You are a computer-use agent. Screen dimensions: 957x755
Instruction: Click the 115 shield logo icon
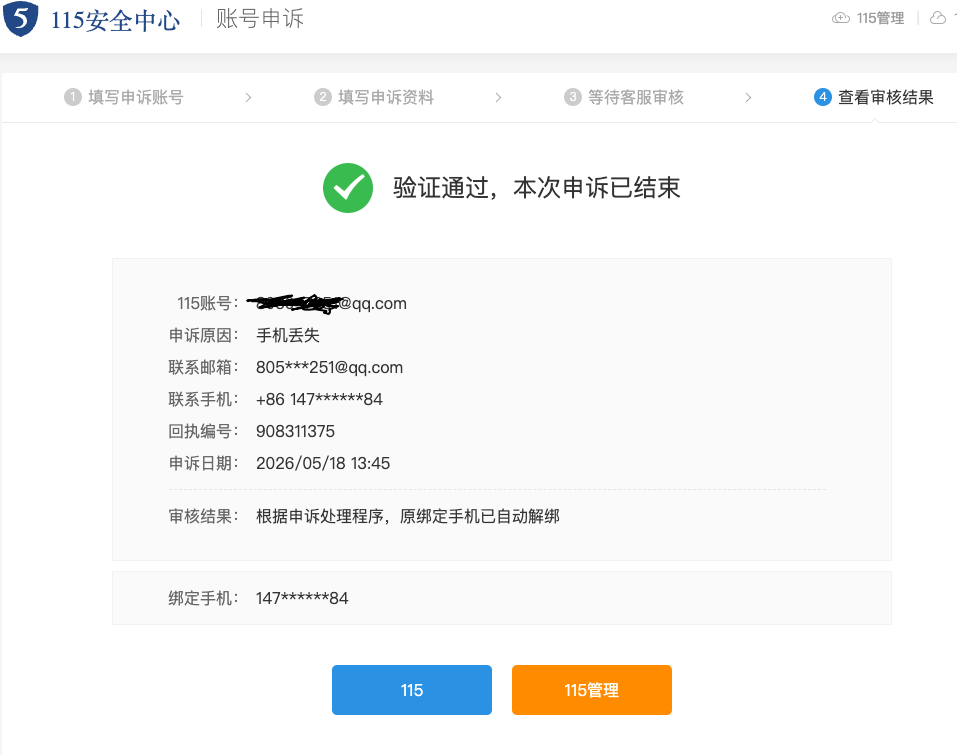point(21,18)
